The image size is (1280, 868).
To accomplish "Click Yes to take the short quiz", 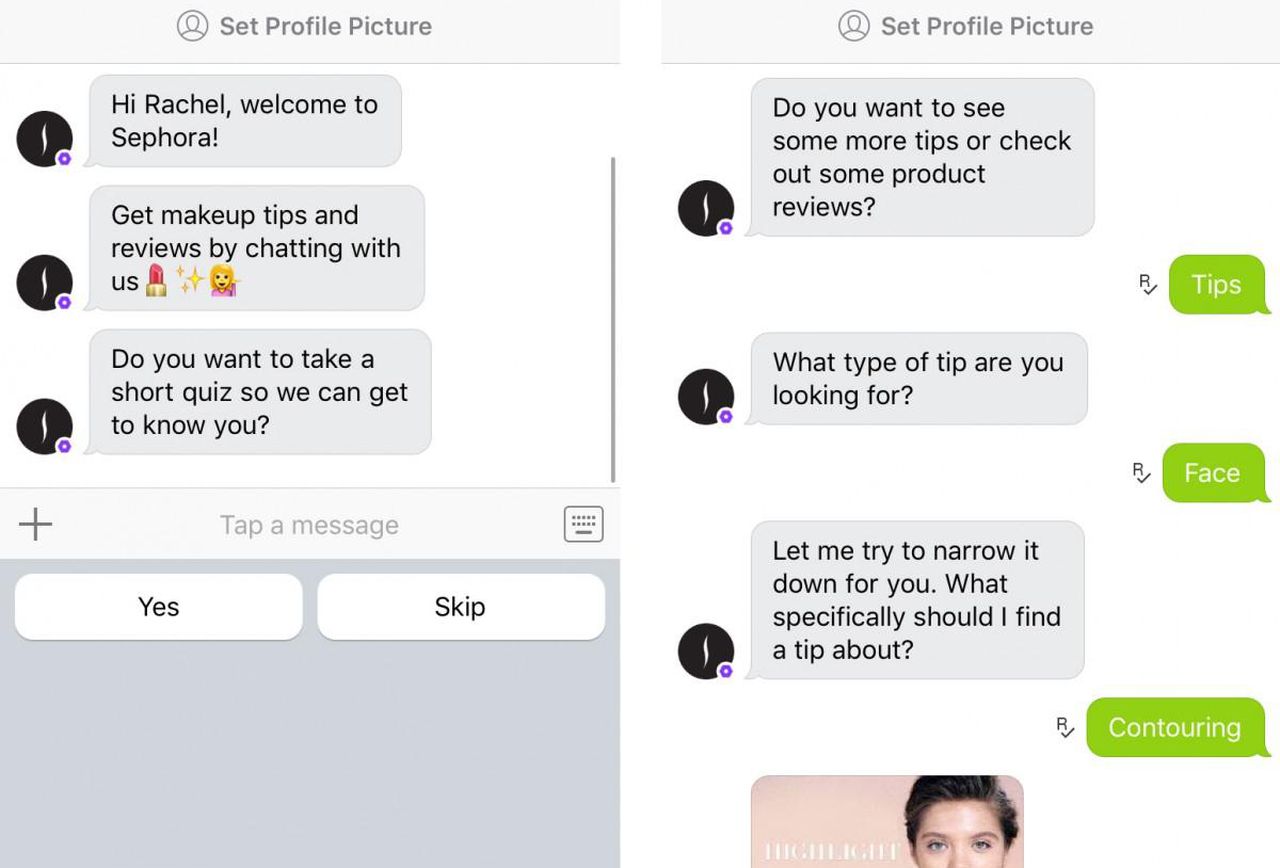I will coord(157,606).
